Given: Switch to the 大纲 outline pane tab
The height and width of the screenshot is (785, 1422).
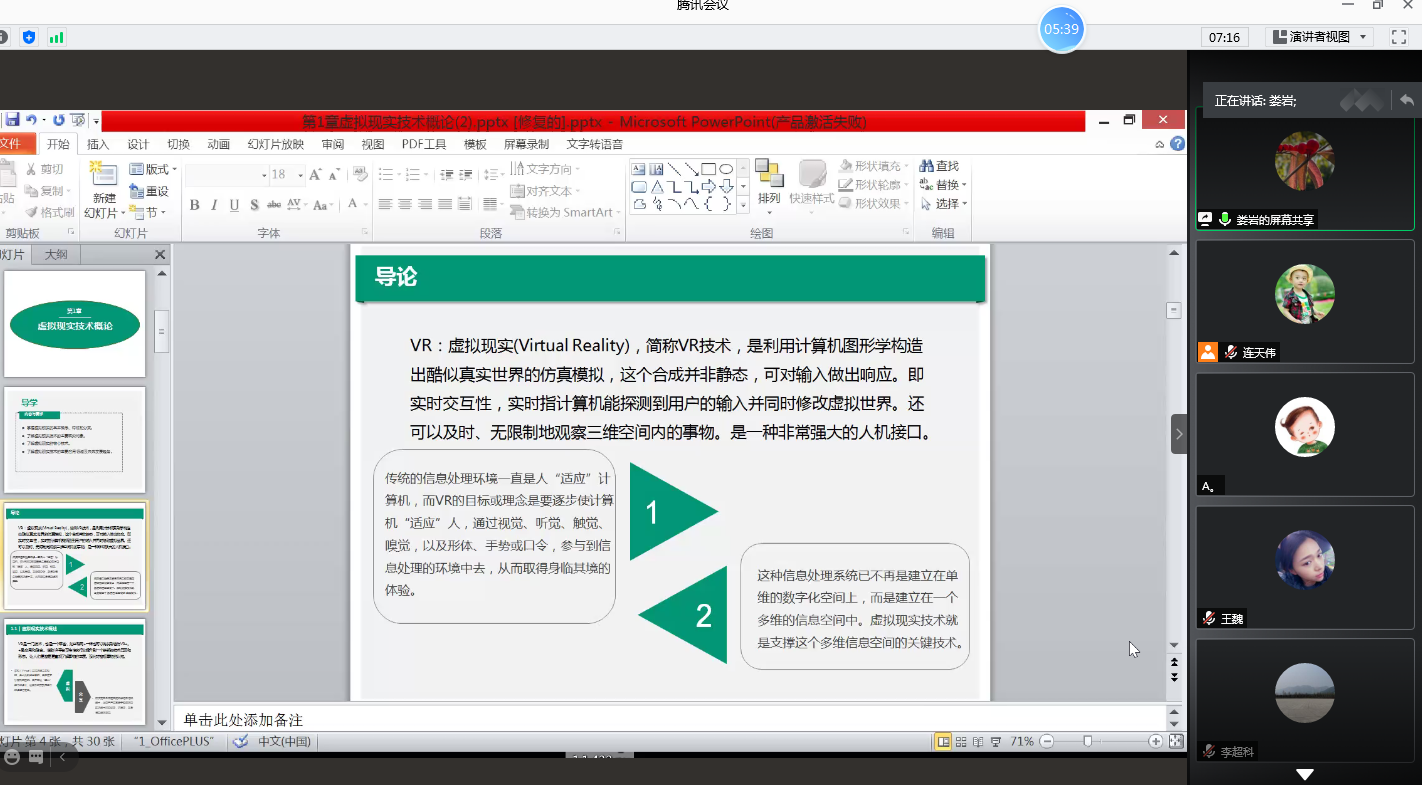Looking at the screenshot, I should tap(56, 255).
